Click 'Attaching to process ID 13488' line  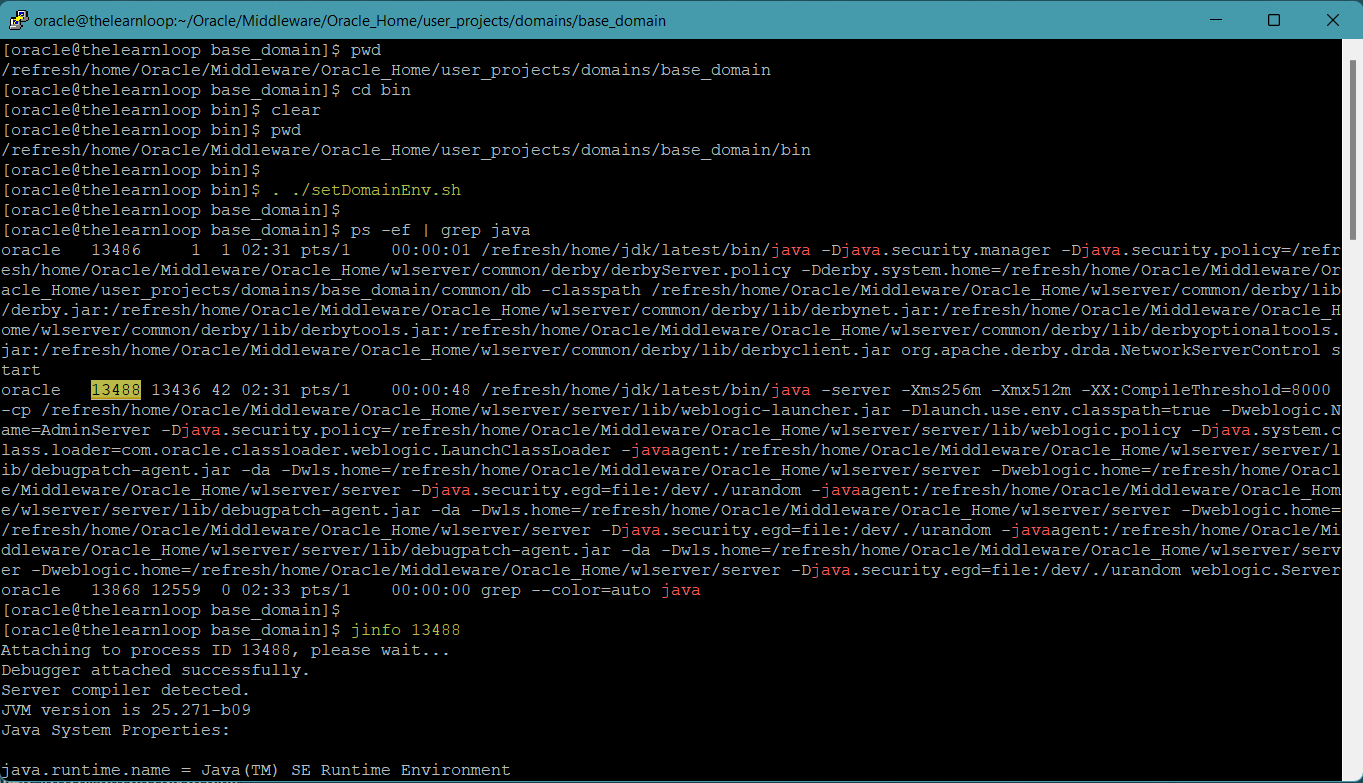(225, 650)
